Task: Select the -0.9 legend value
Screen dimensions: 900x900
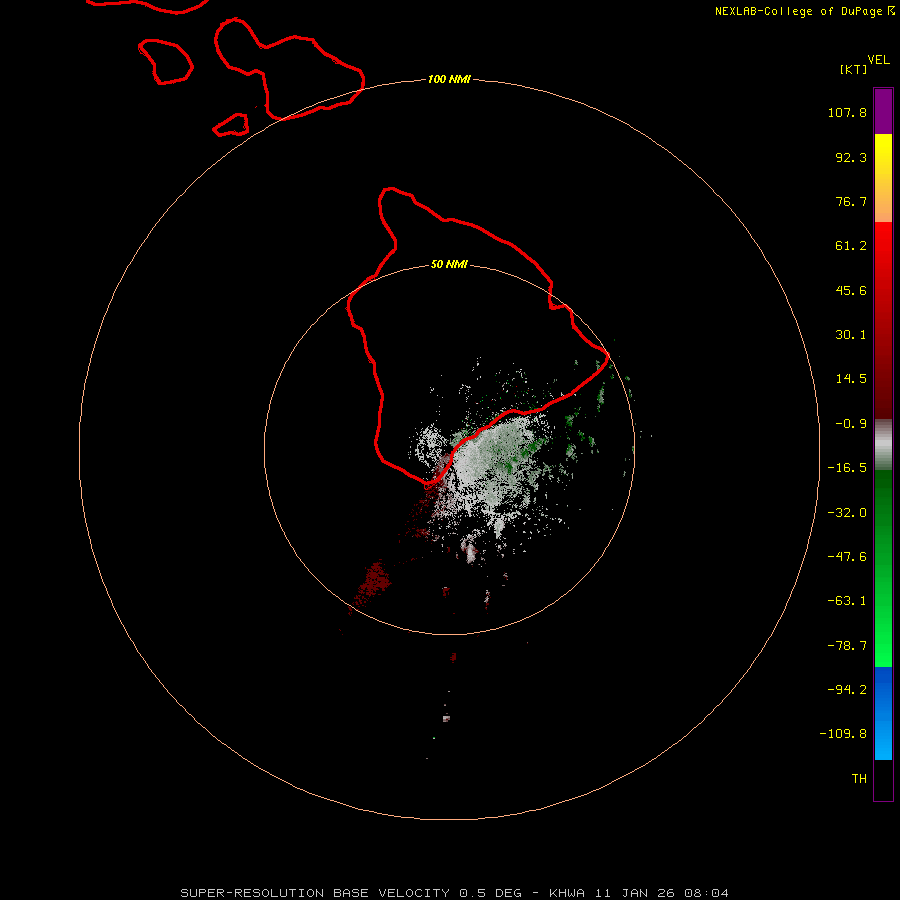Action: [851, 424]
